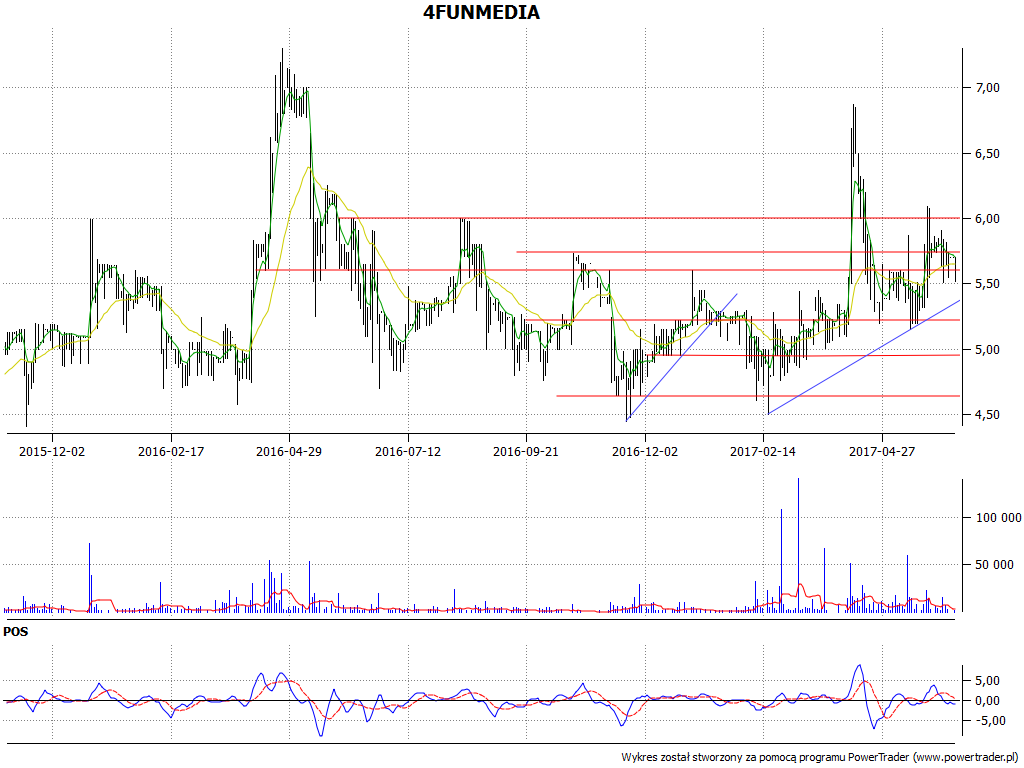1024x768 pixels.
Task: Select the 4FUNMEDIA chart title
Action: (x=481, y=12)
